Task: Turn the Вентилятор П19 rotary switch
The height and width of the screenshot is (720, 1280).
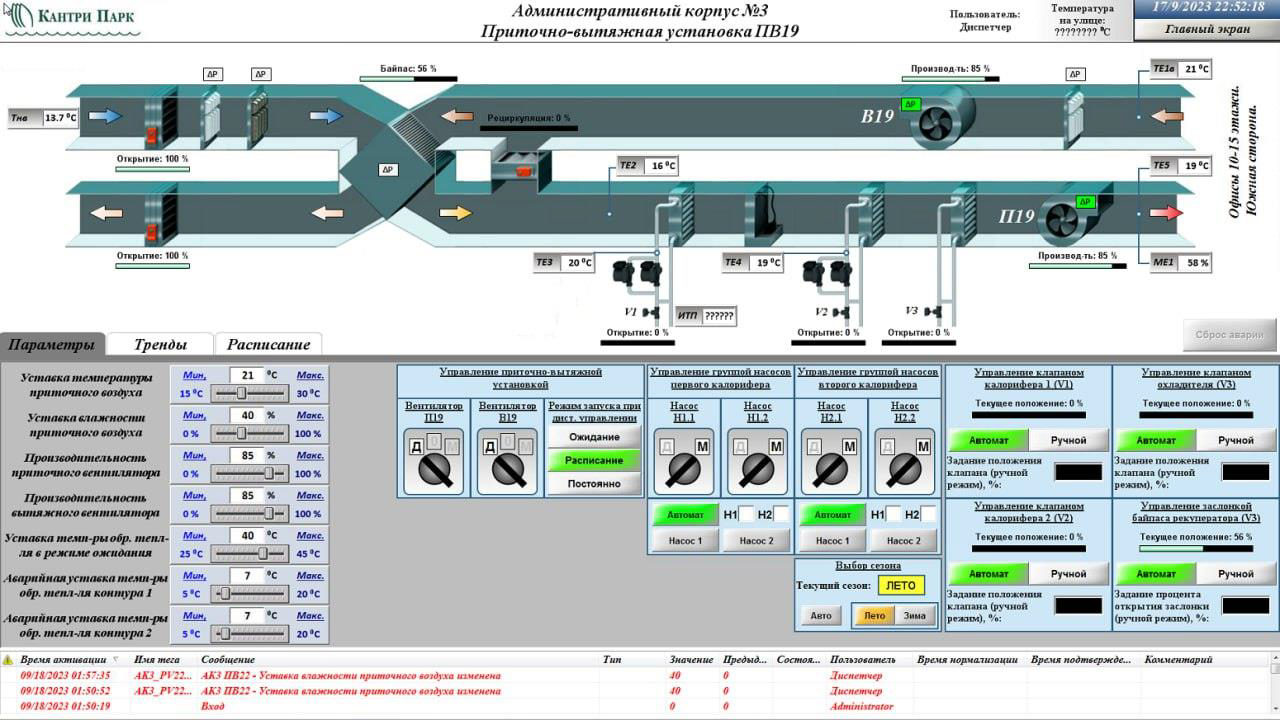Action: (x=433, y=465)
